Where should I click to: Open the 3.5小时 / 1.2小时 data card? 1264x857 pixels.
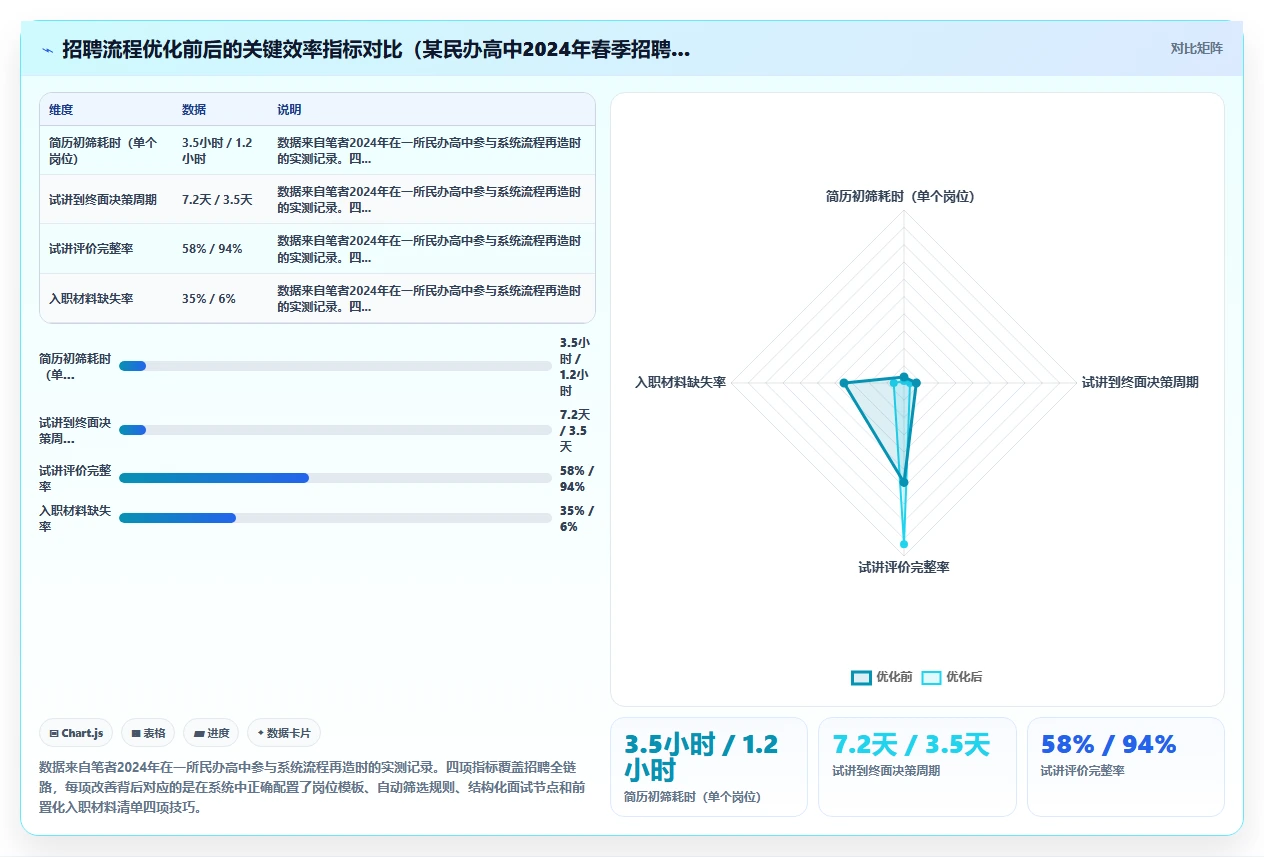(709, 767)
